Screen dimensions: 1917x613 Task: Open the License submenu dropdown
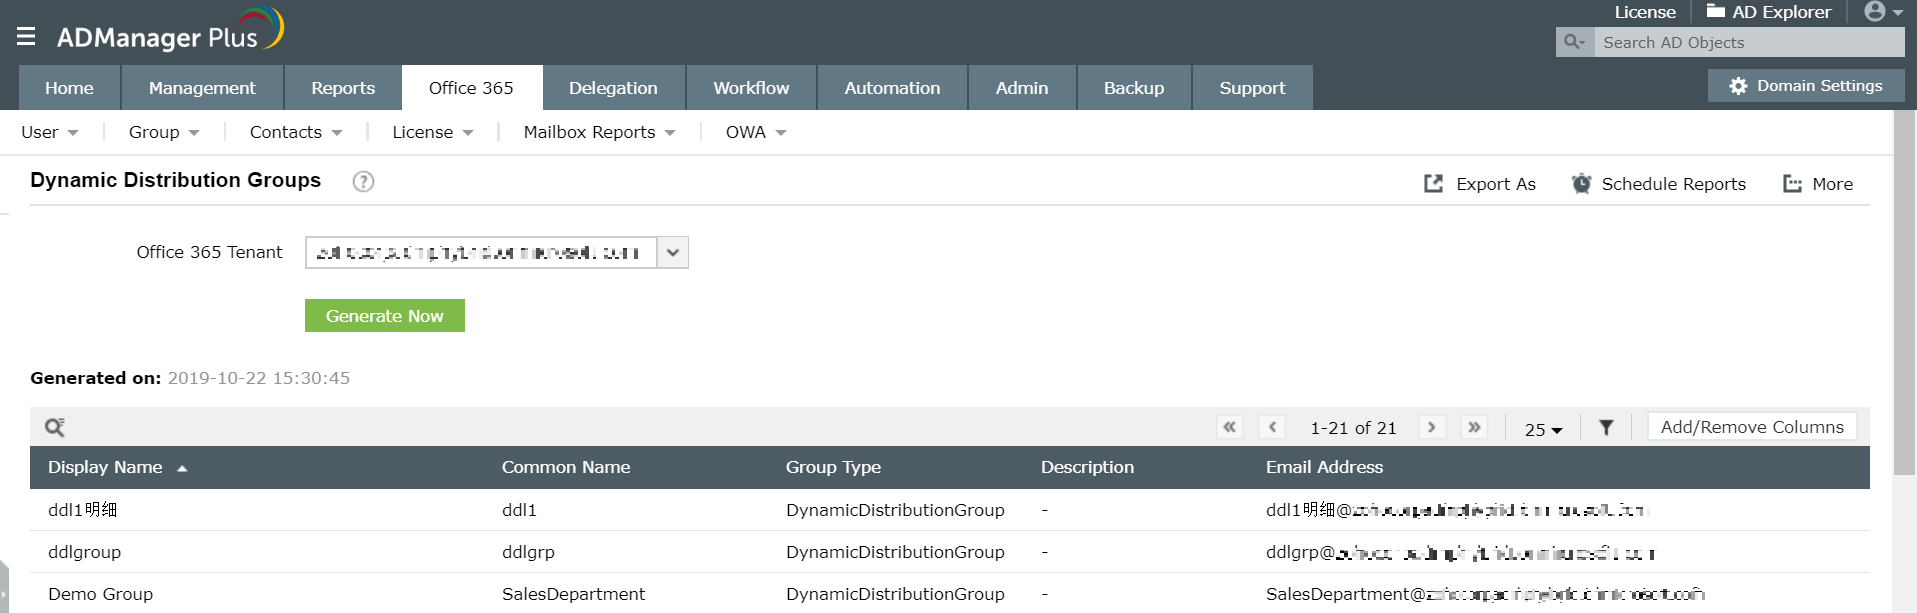(432, 132)
